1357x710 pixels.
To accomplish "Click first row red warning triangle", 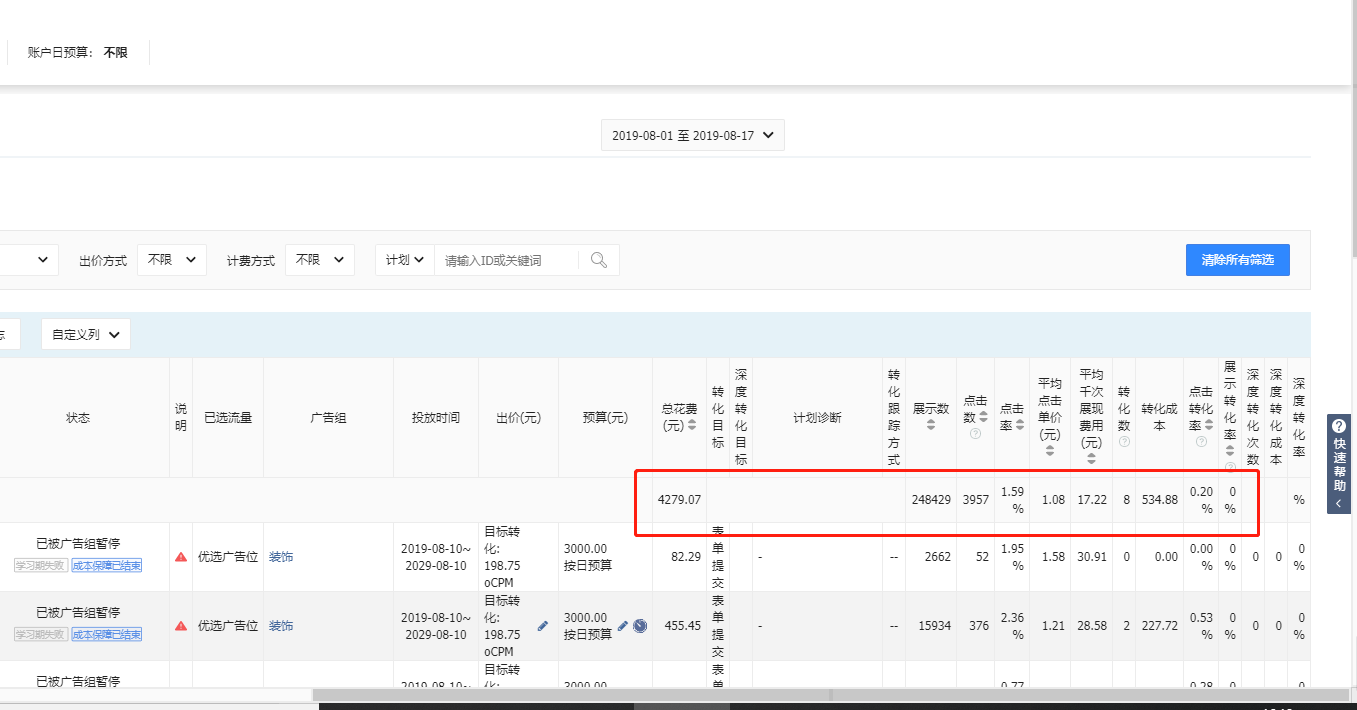I will (181, 557).
